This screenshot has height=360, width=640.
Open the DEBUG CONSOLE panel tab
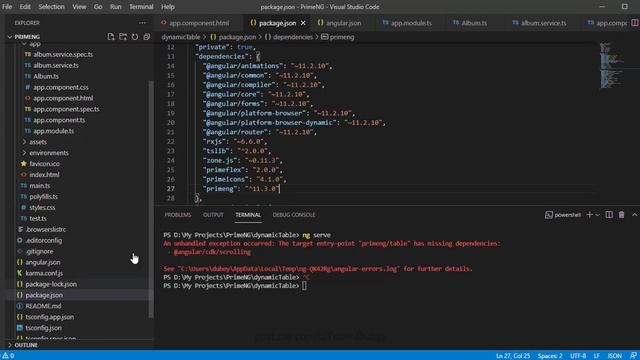[294, 215]
